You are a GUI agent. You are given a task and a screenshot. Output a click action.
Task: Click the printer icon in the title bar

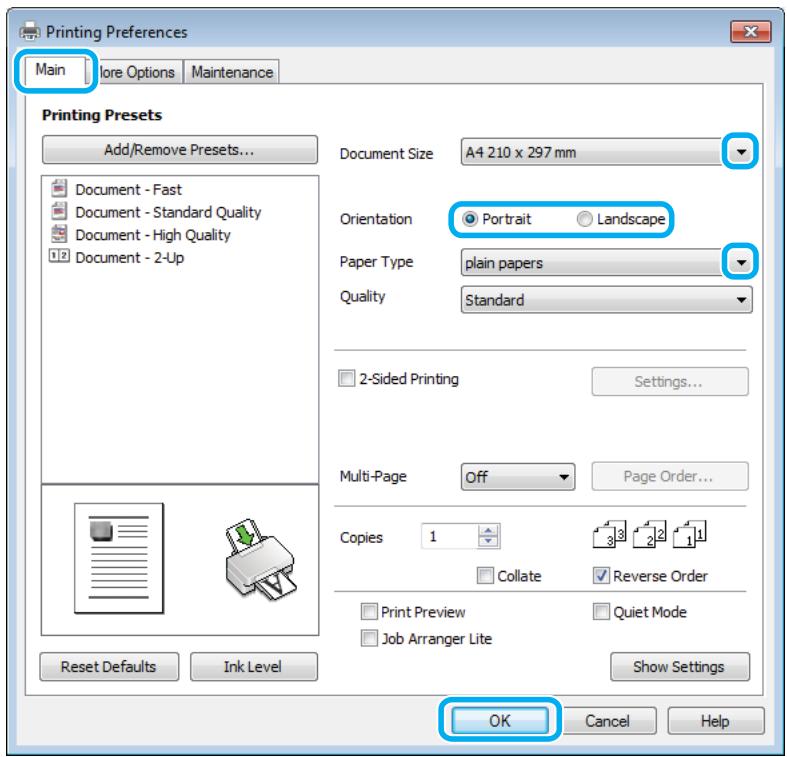[30, 31]
